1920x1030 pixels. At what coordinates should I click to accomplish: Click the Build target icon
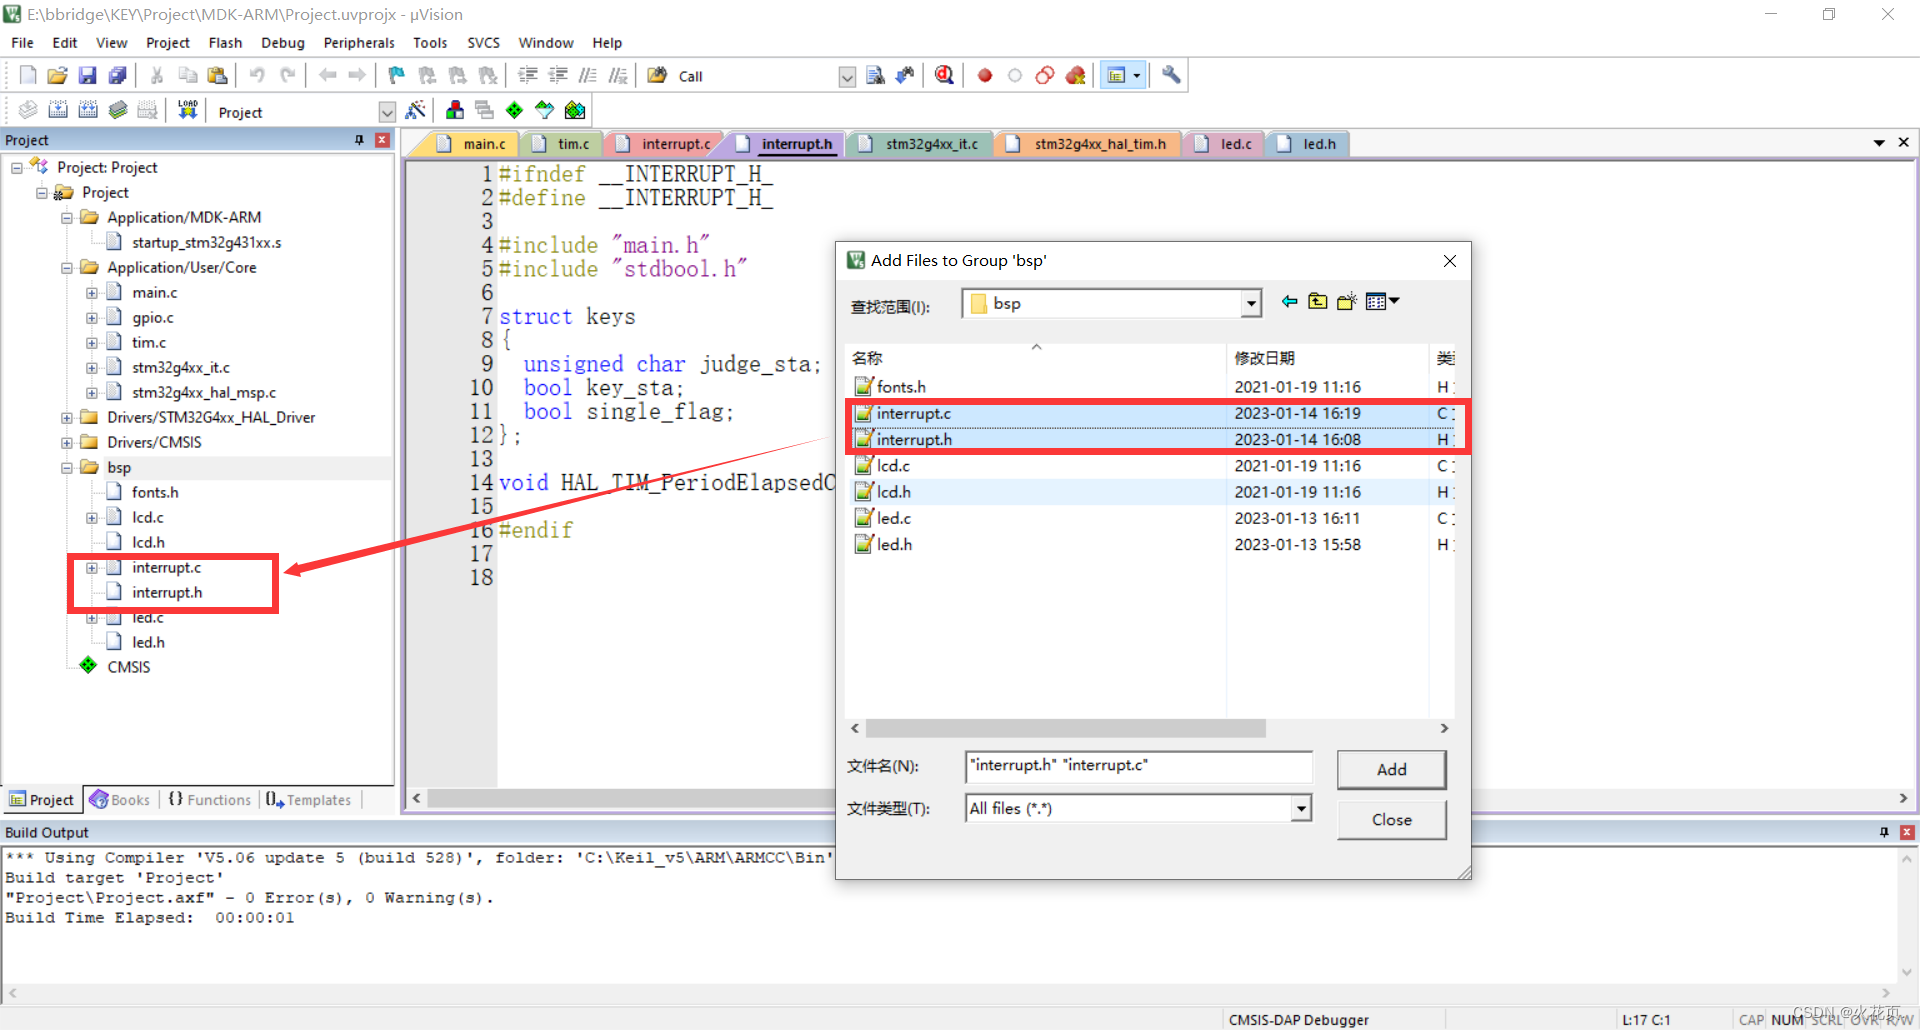58,110
